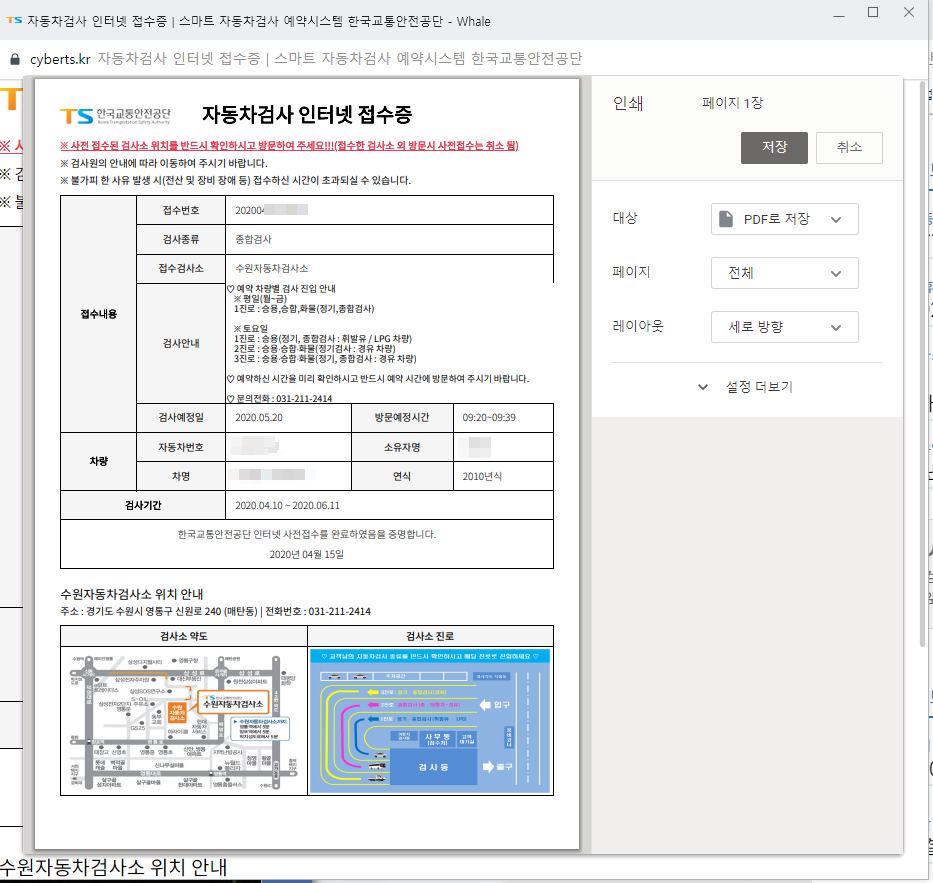Click the 수원자동차검사소 station value
This screenshot has width=933, height=883.
271,268
